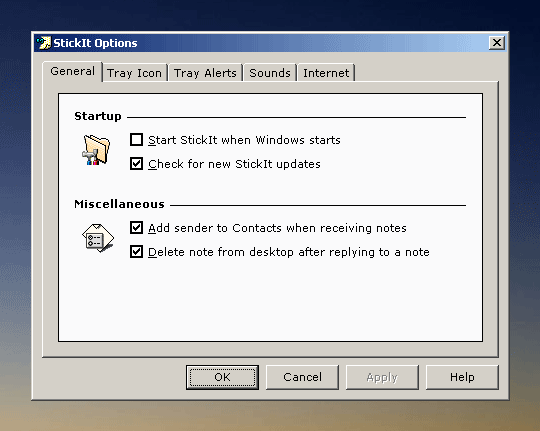Switch to the Sounds tab
Screen dimensions: 540x431
point(270,73)
